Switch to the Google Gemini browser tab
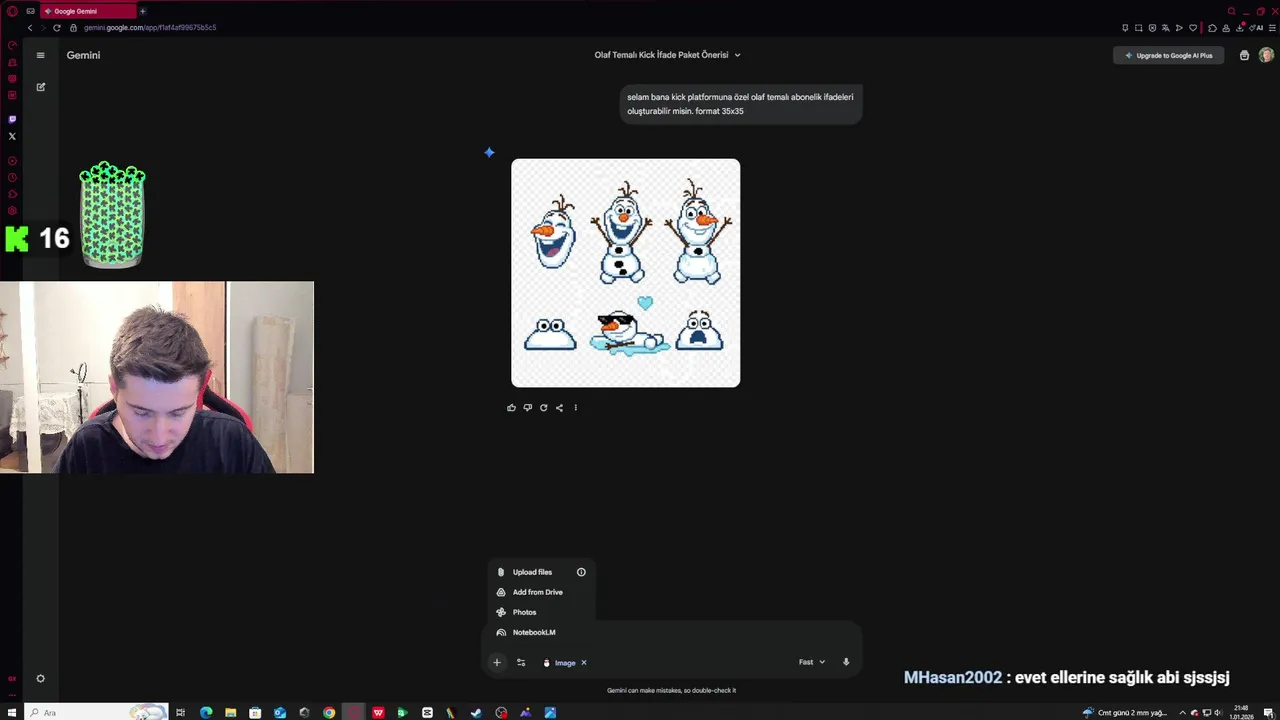1280x720 pixels. point(88,11)
